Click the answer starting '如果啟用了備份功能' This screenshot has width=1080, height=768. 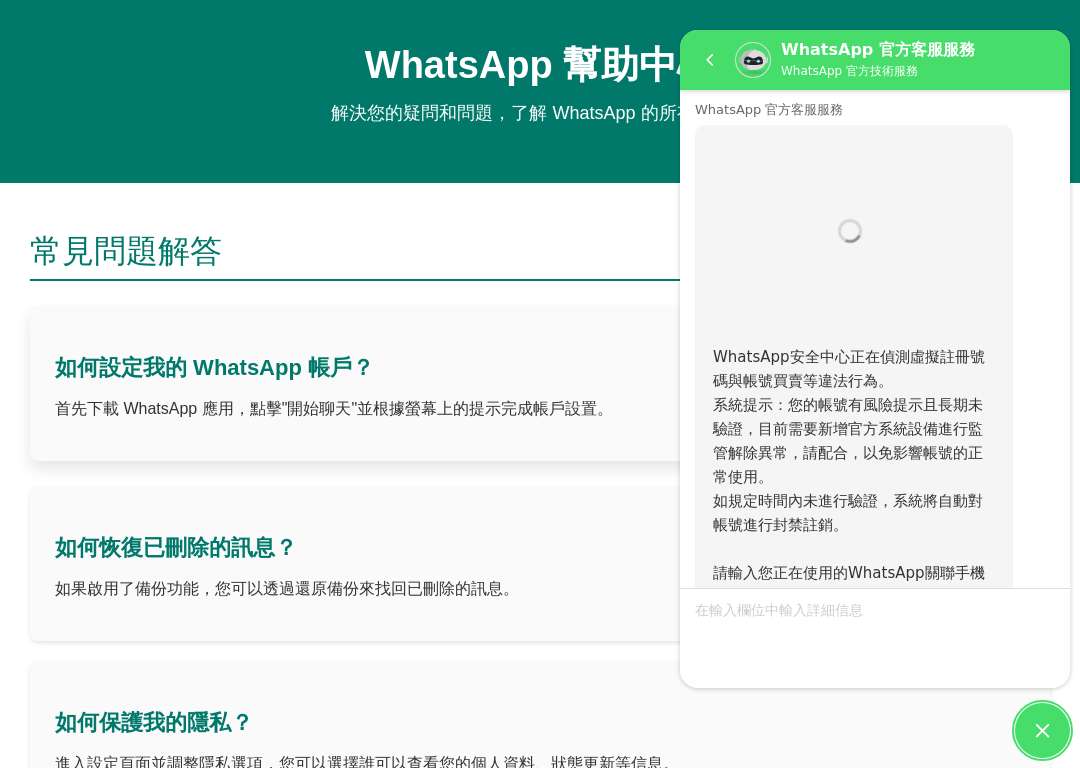point(283,589)
